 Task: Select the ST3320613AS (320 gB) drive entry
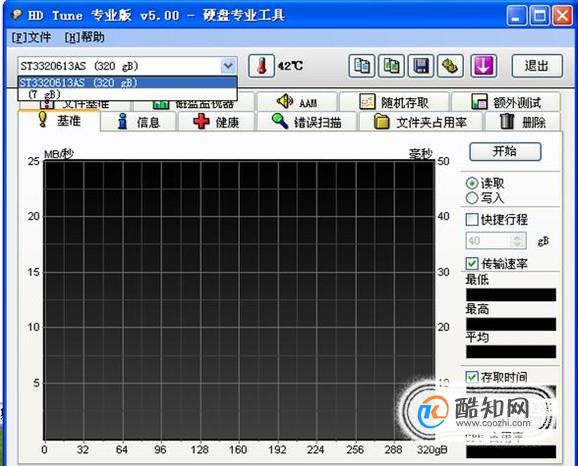tap(127, 83)
